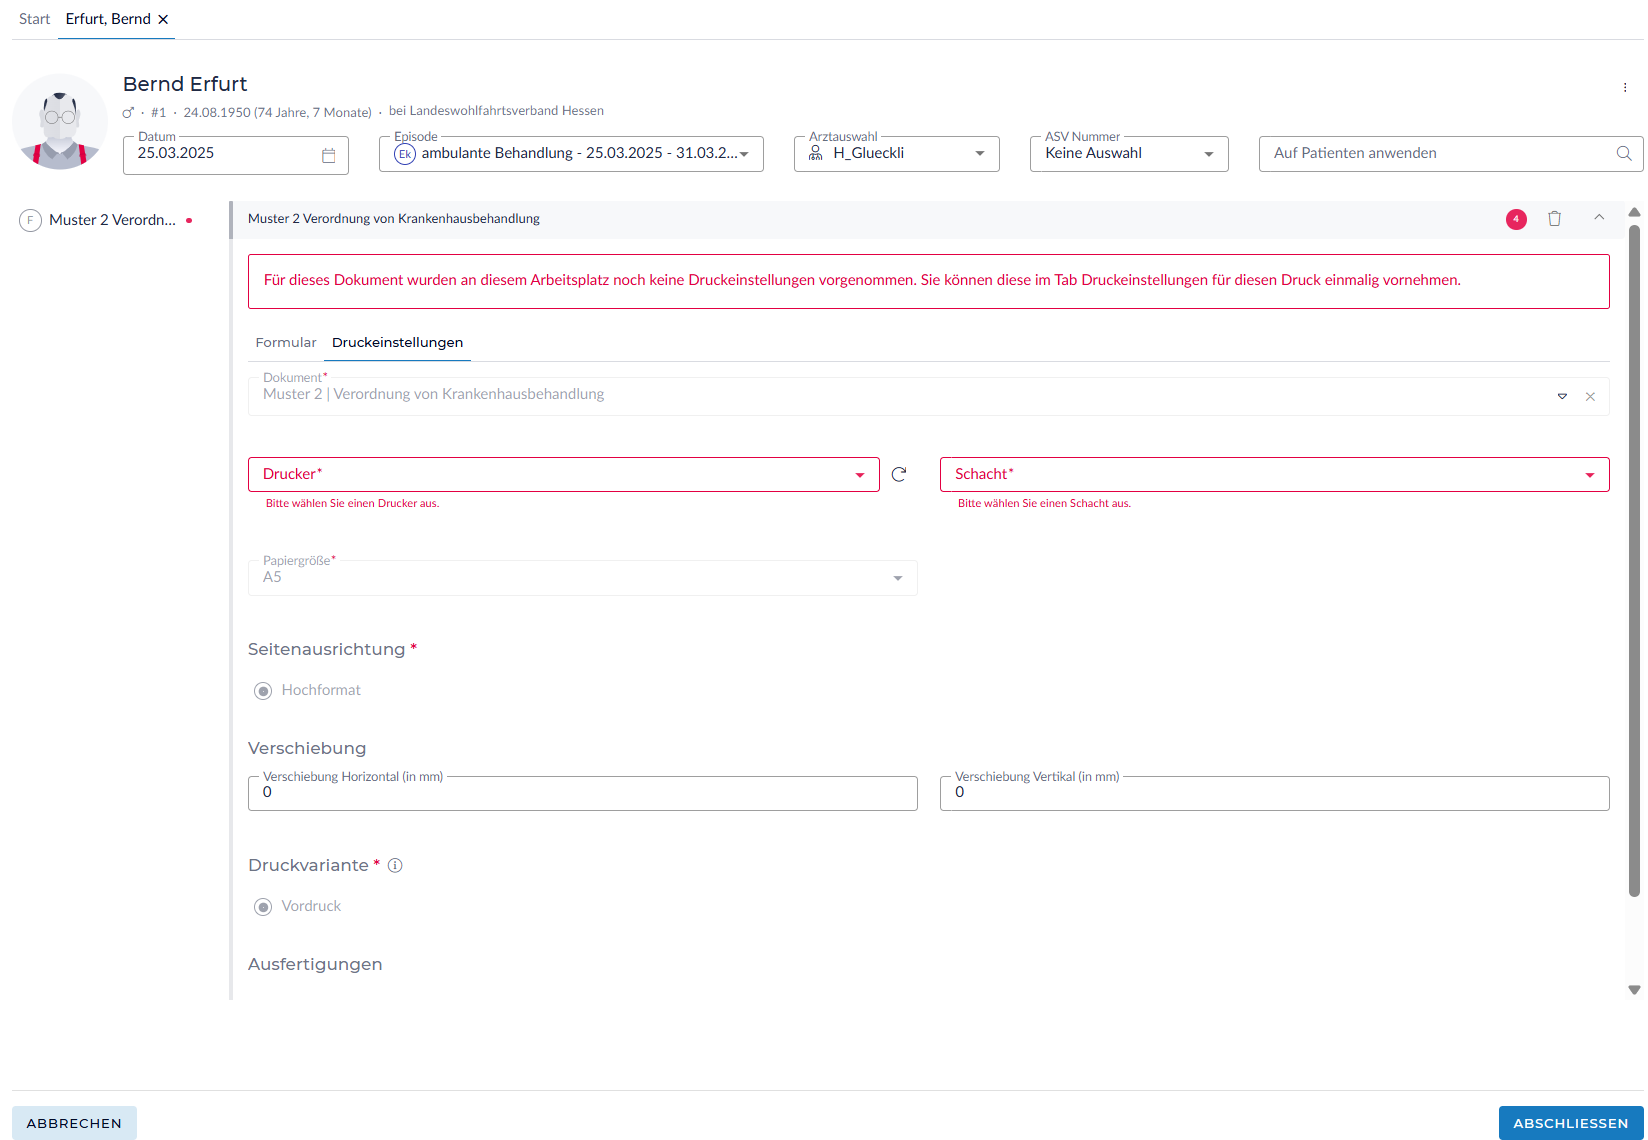
Task: Click the red error count badge
Action: coord(1516,219)
